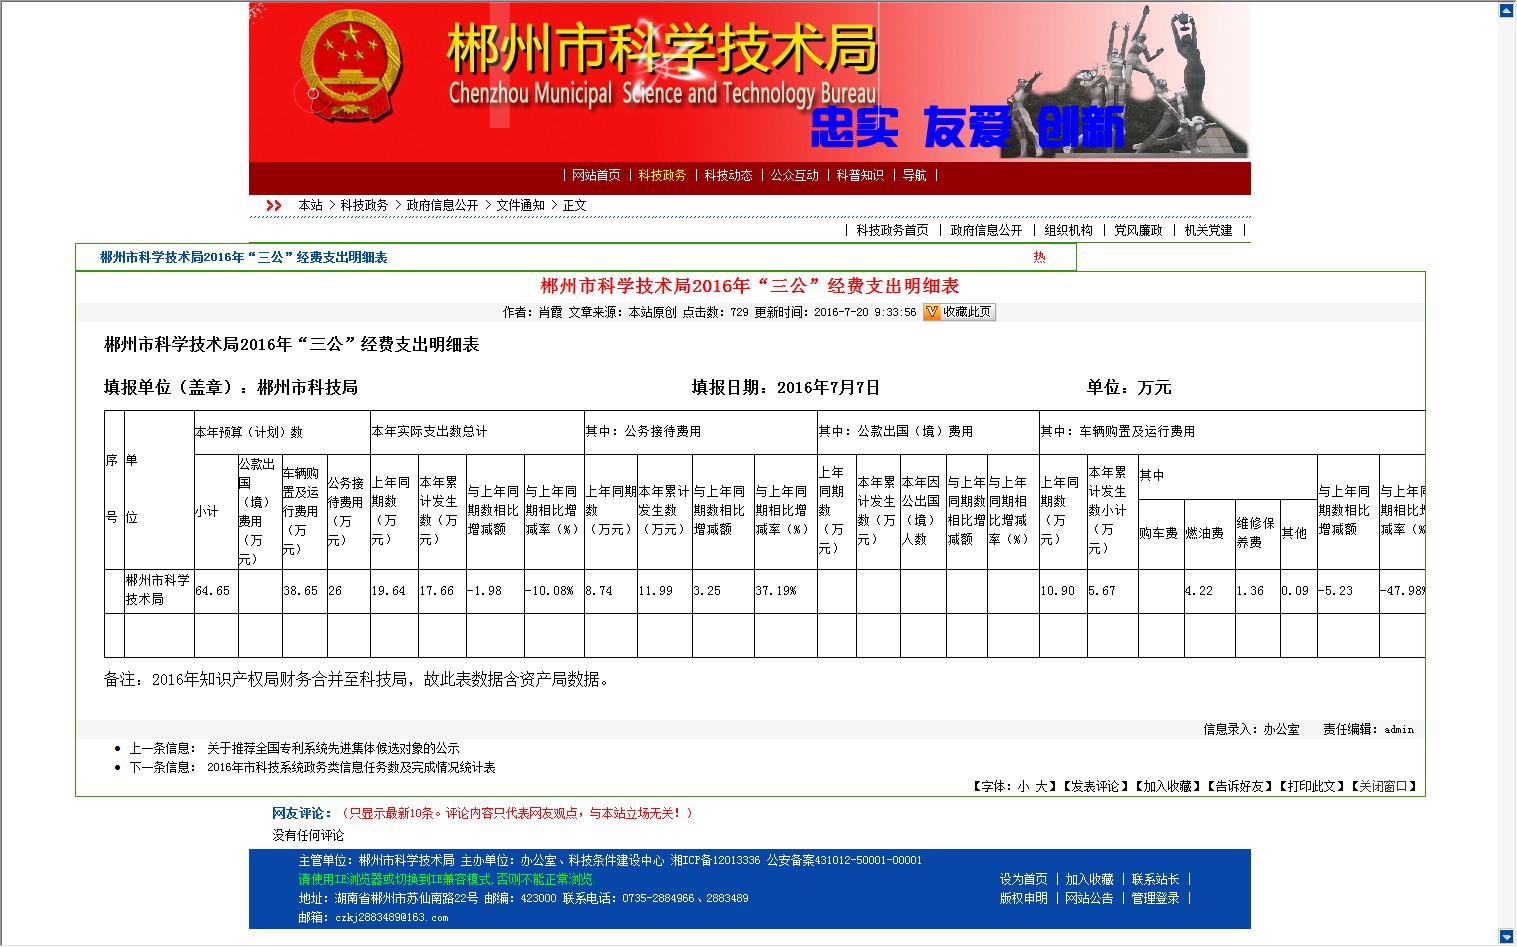Click the scroll-down arrow at page bottom
The height and width of the screenshot is (947, 1517).
[1507, 937]
